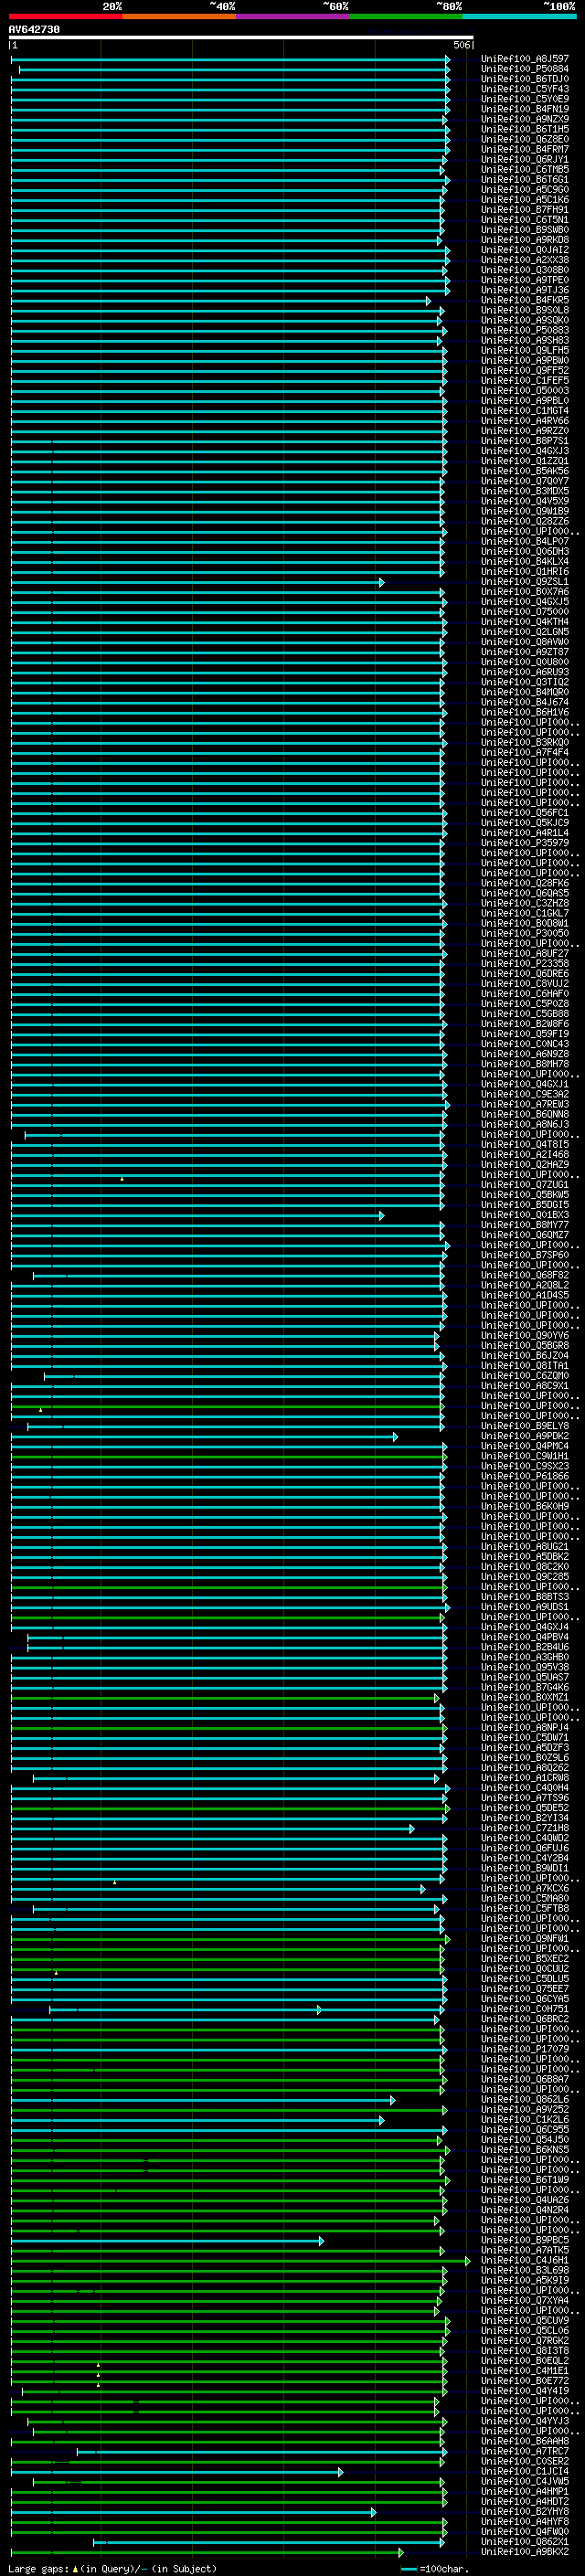
Task: Click the UniRef100_Q9ZSL1 short alignment bar
Action: 197,582
